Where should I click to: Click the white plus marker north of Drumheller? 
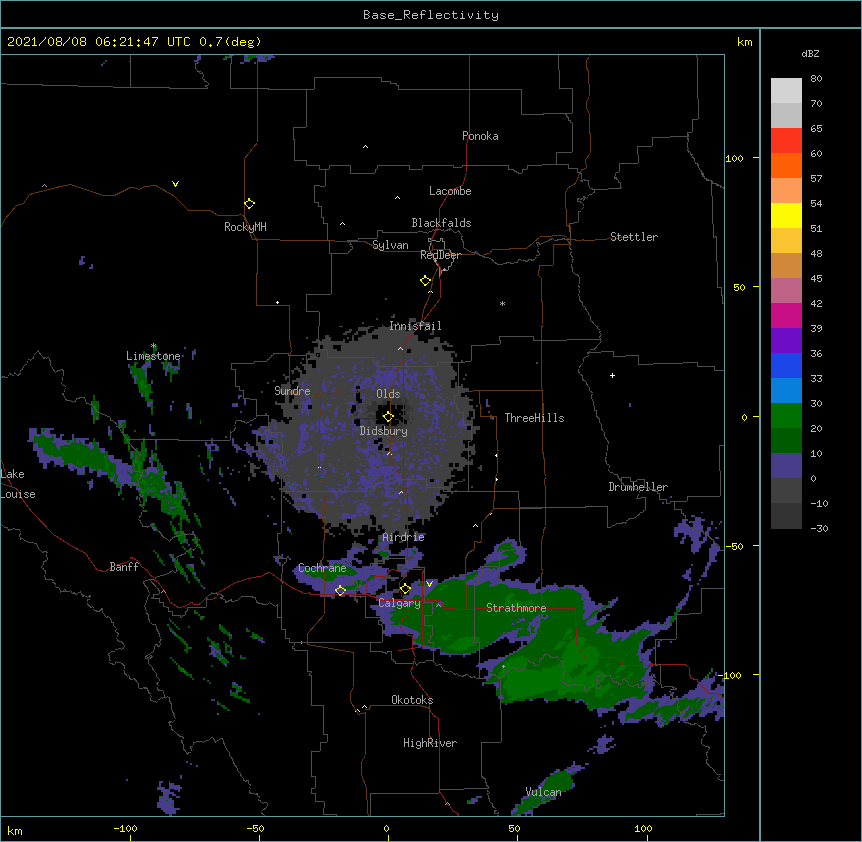(612, 375)
